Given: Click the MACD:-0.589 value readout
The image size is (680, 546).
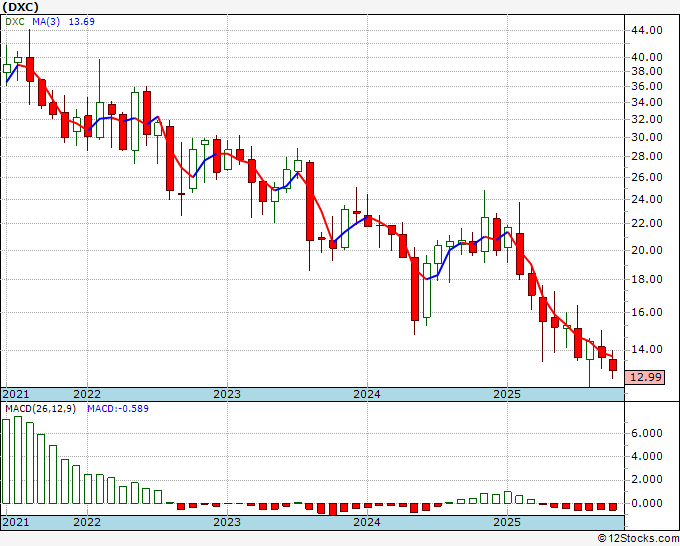Looking at the screenshot, I should 118,409.
